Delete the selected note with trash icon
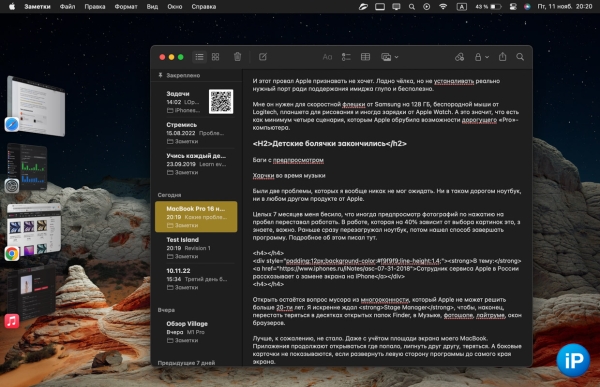 pyautogui.click(x=238, y=57)
